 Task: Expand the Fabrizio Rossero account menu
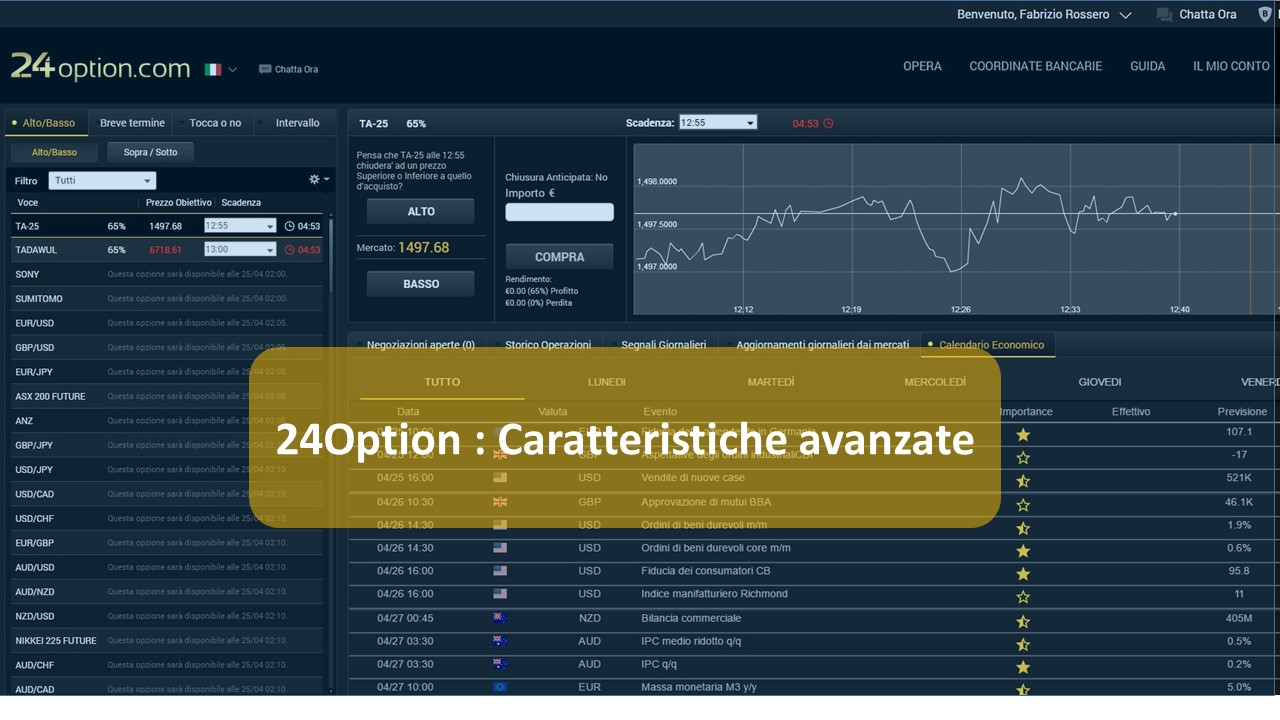1125,15
